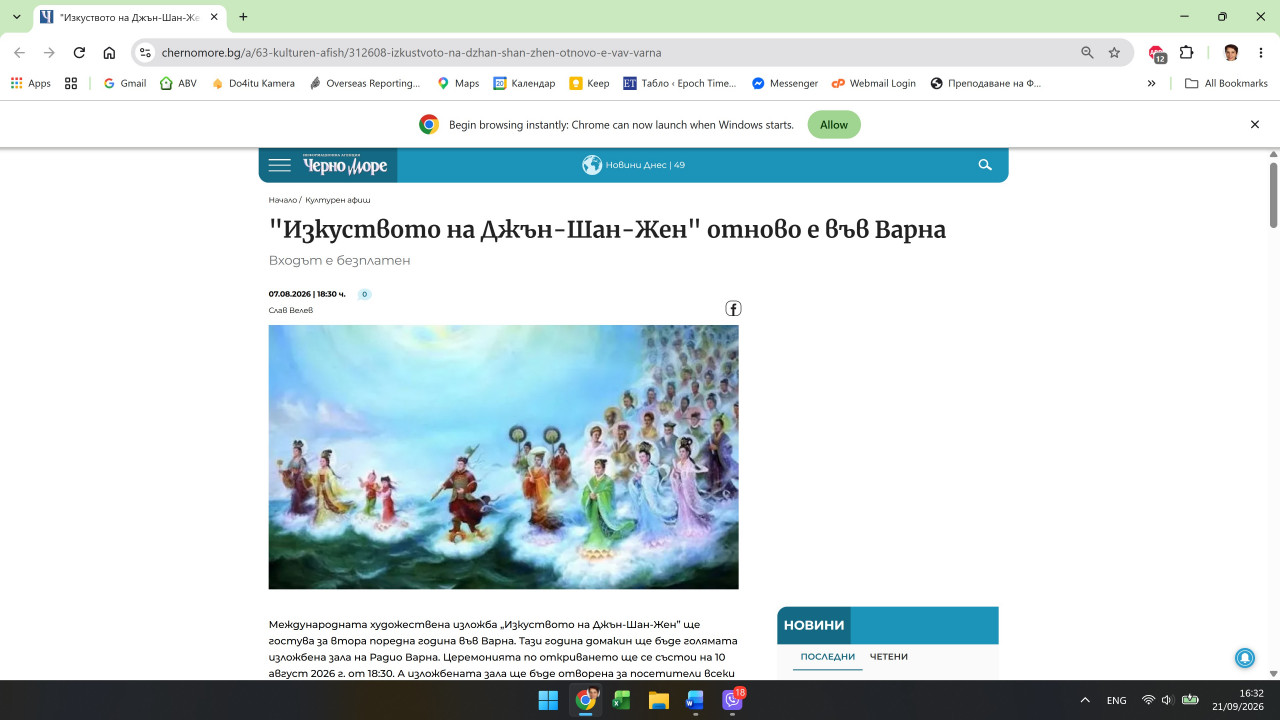
Task: Open the volume control in system tray
Action: pyautogui.click(x=1167, y=700)
